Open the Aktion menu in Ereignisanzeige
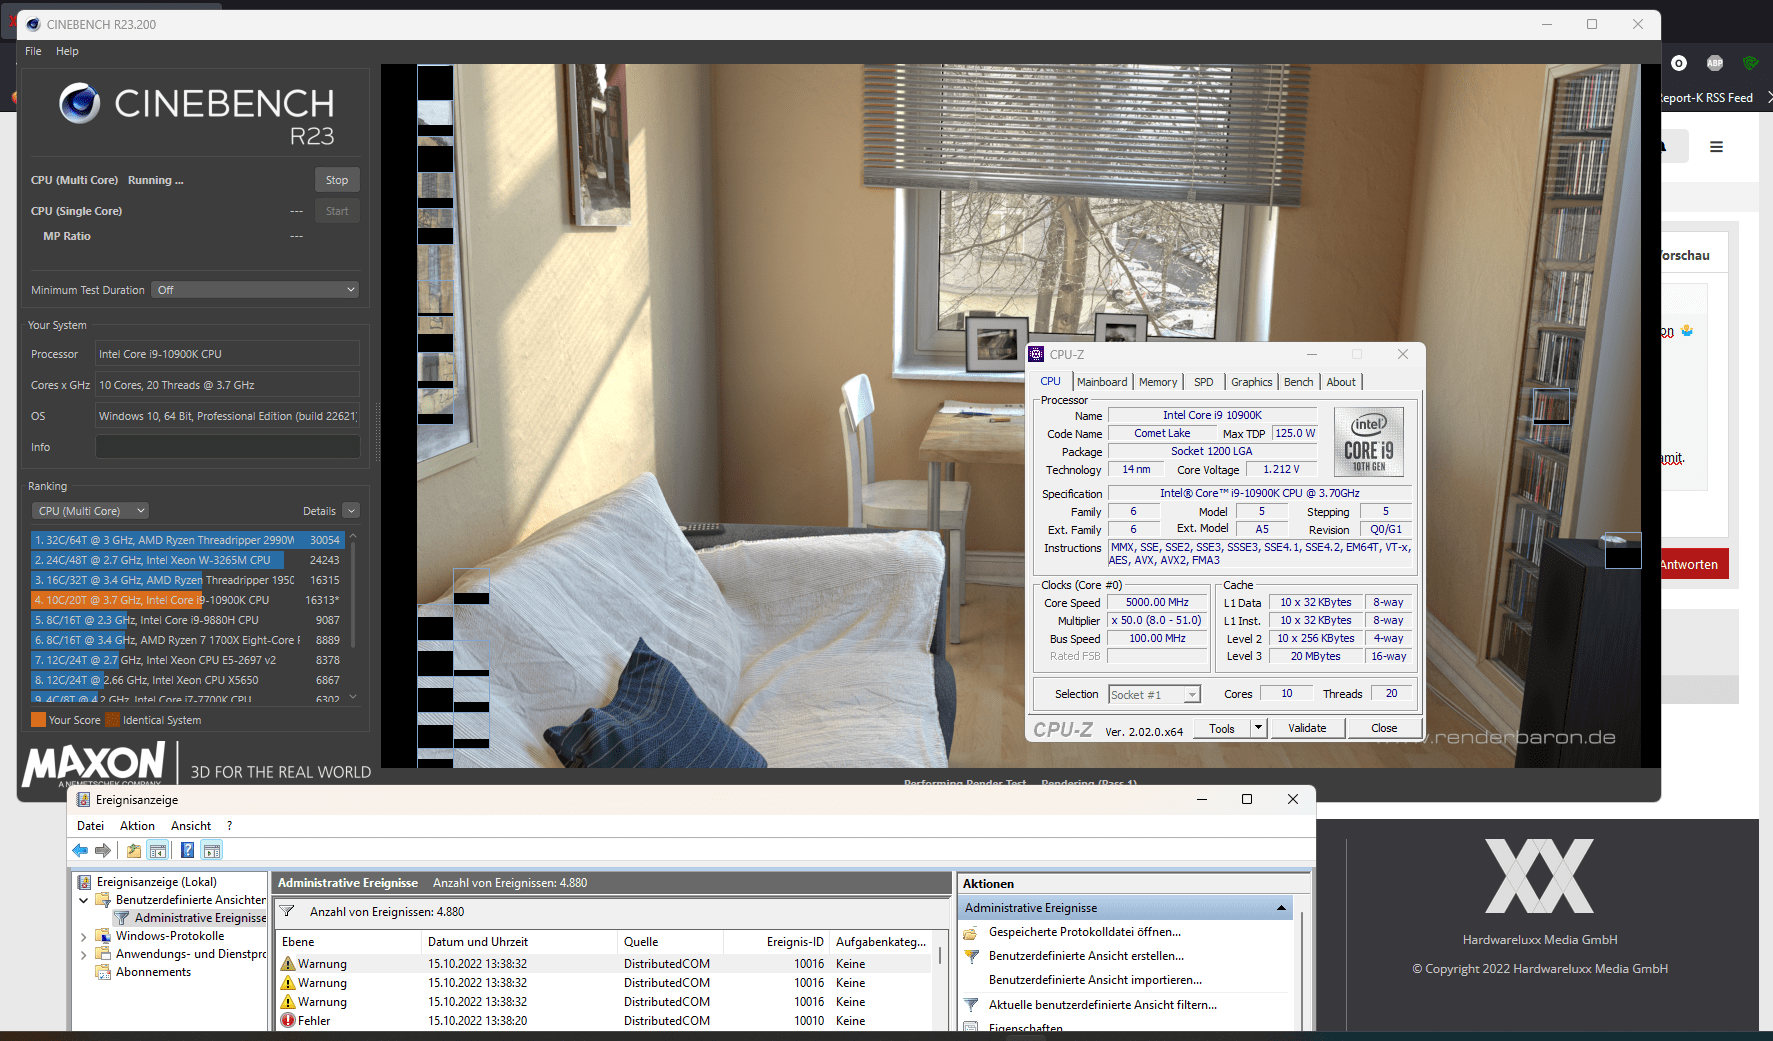Viewport: 1773px width, 1041px height. pos(137,826)
